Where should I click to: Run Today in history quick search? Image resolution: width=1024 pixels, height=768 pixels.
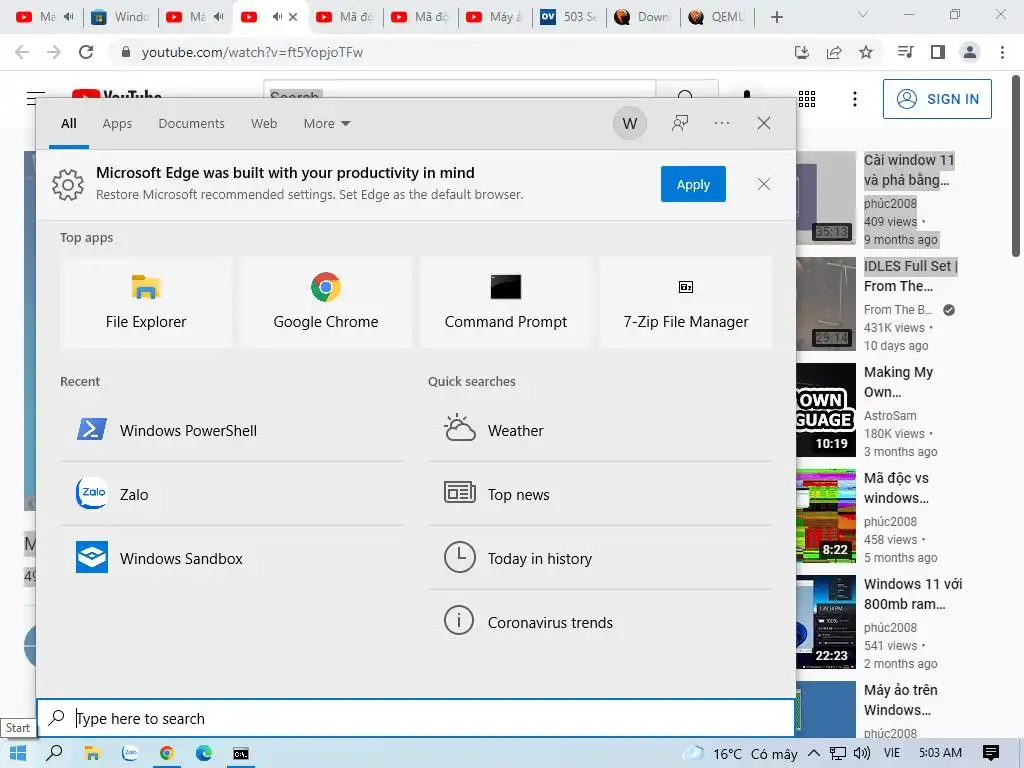(x=601, y=558)
